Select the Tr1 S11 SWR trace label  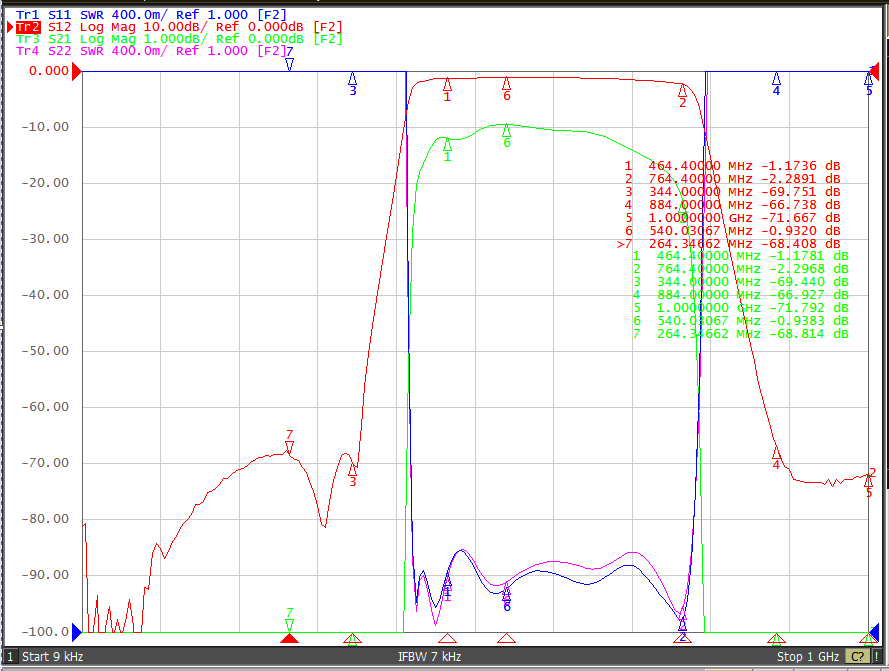(x=151, y=15)
